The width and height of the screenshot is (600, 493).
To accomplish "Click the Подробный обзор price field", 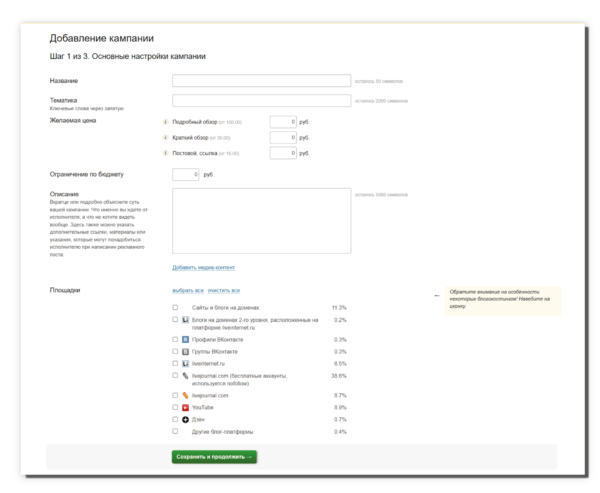I will coord(283,122).
